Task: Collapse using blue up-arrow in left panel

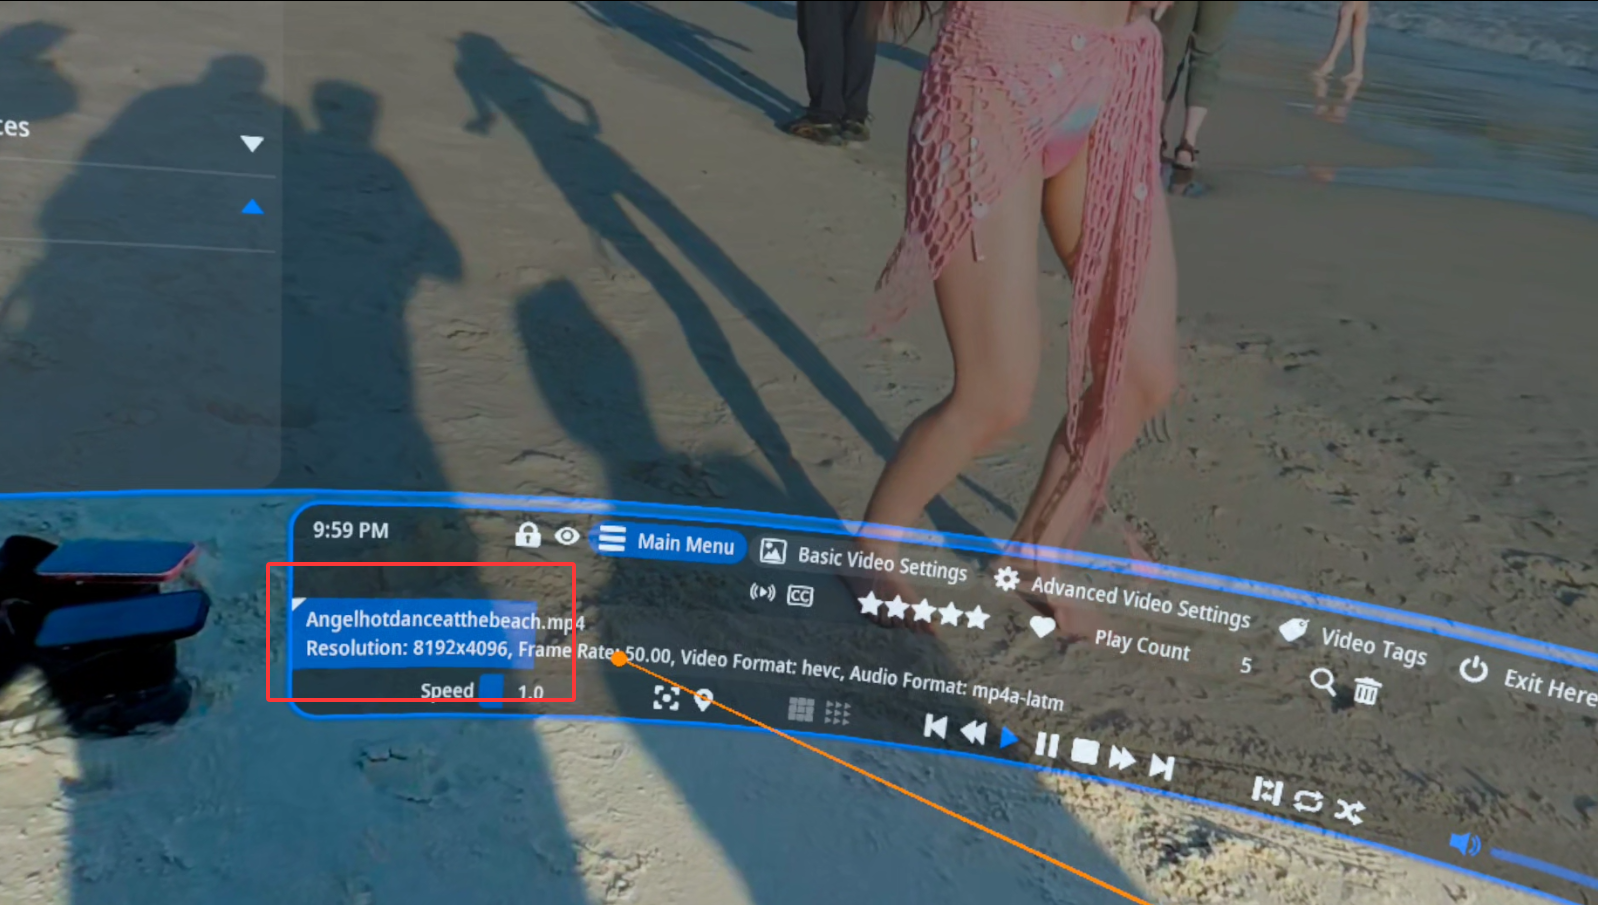Action: pos(252,207)
